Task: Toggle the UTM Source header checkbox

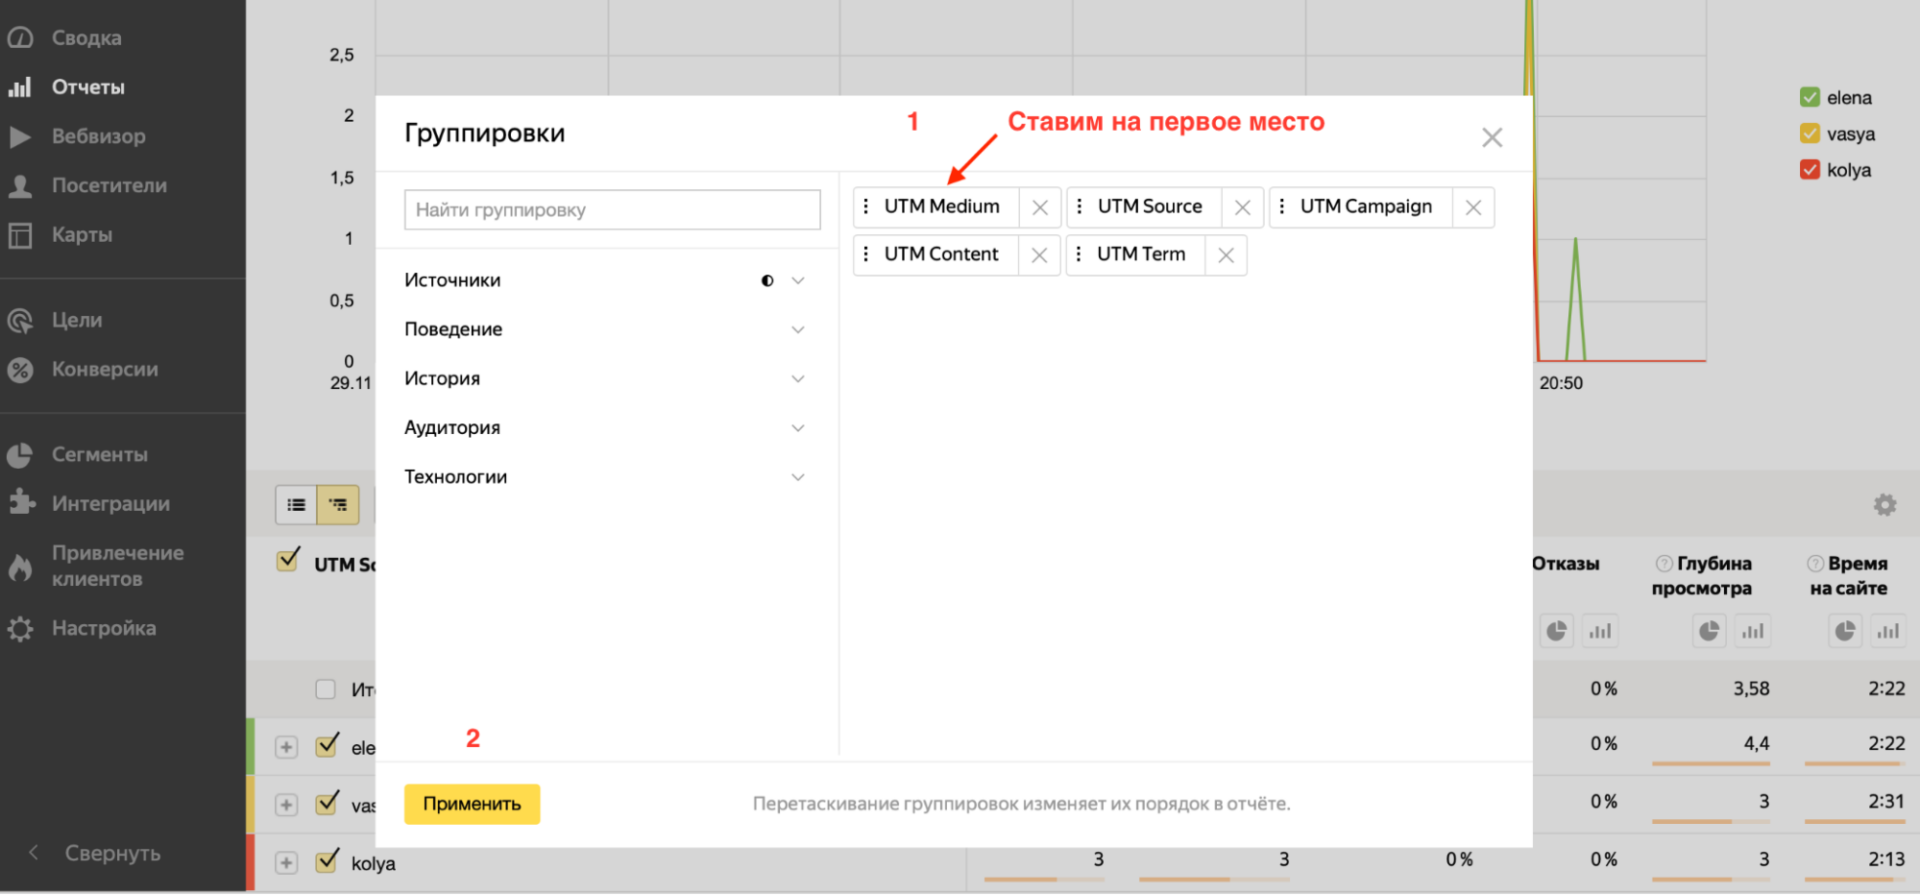Action: tap(288, 561)
